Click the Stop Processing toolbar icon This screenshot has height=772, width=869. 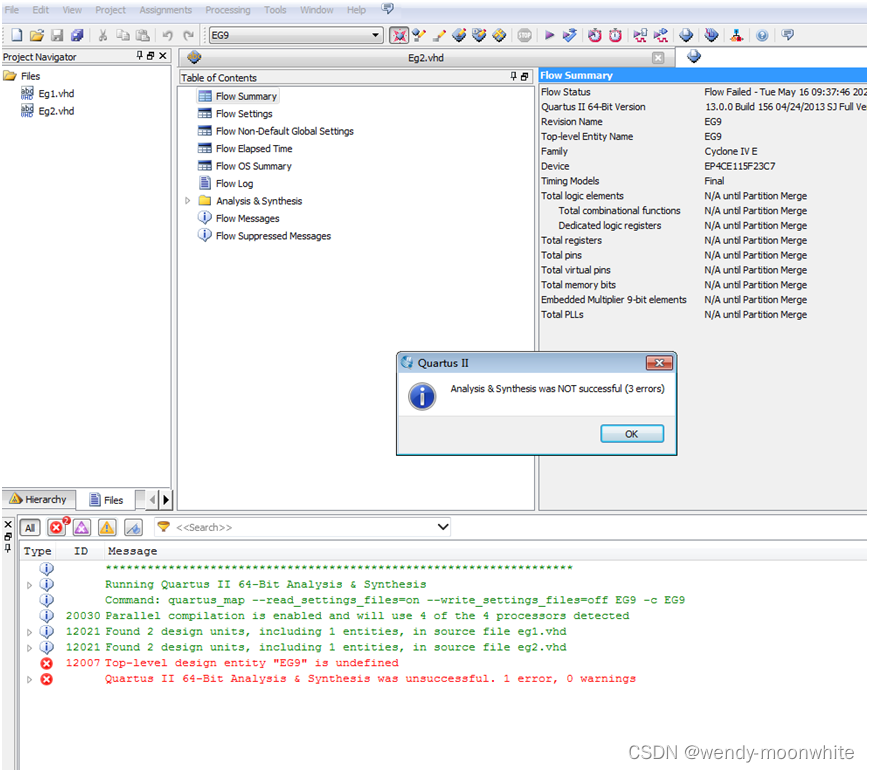(x=524, y=35)
